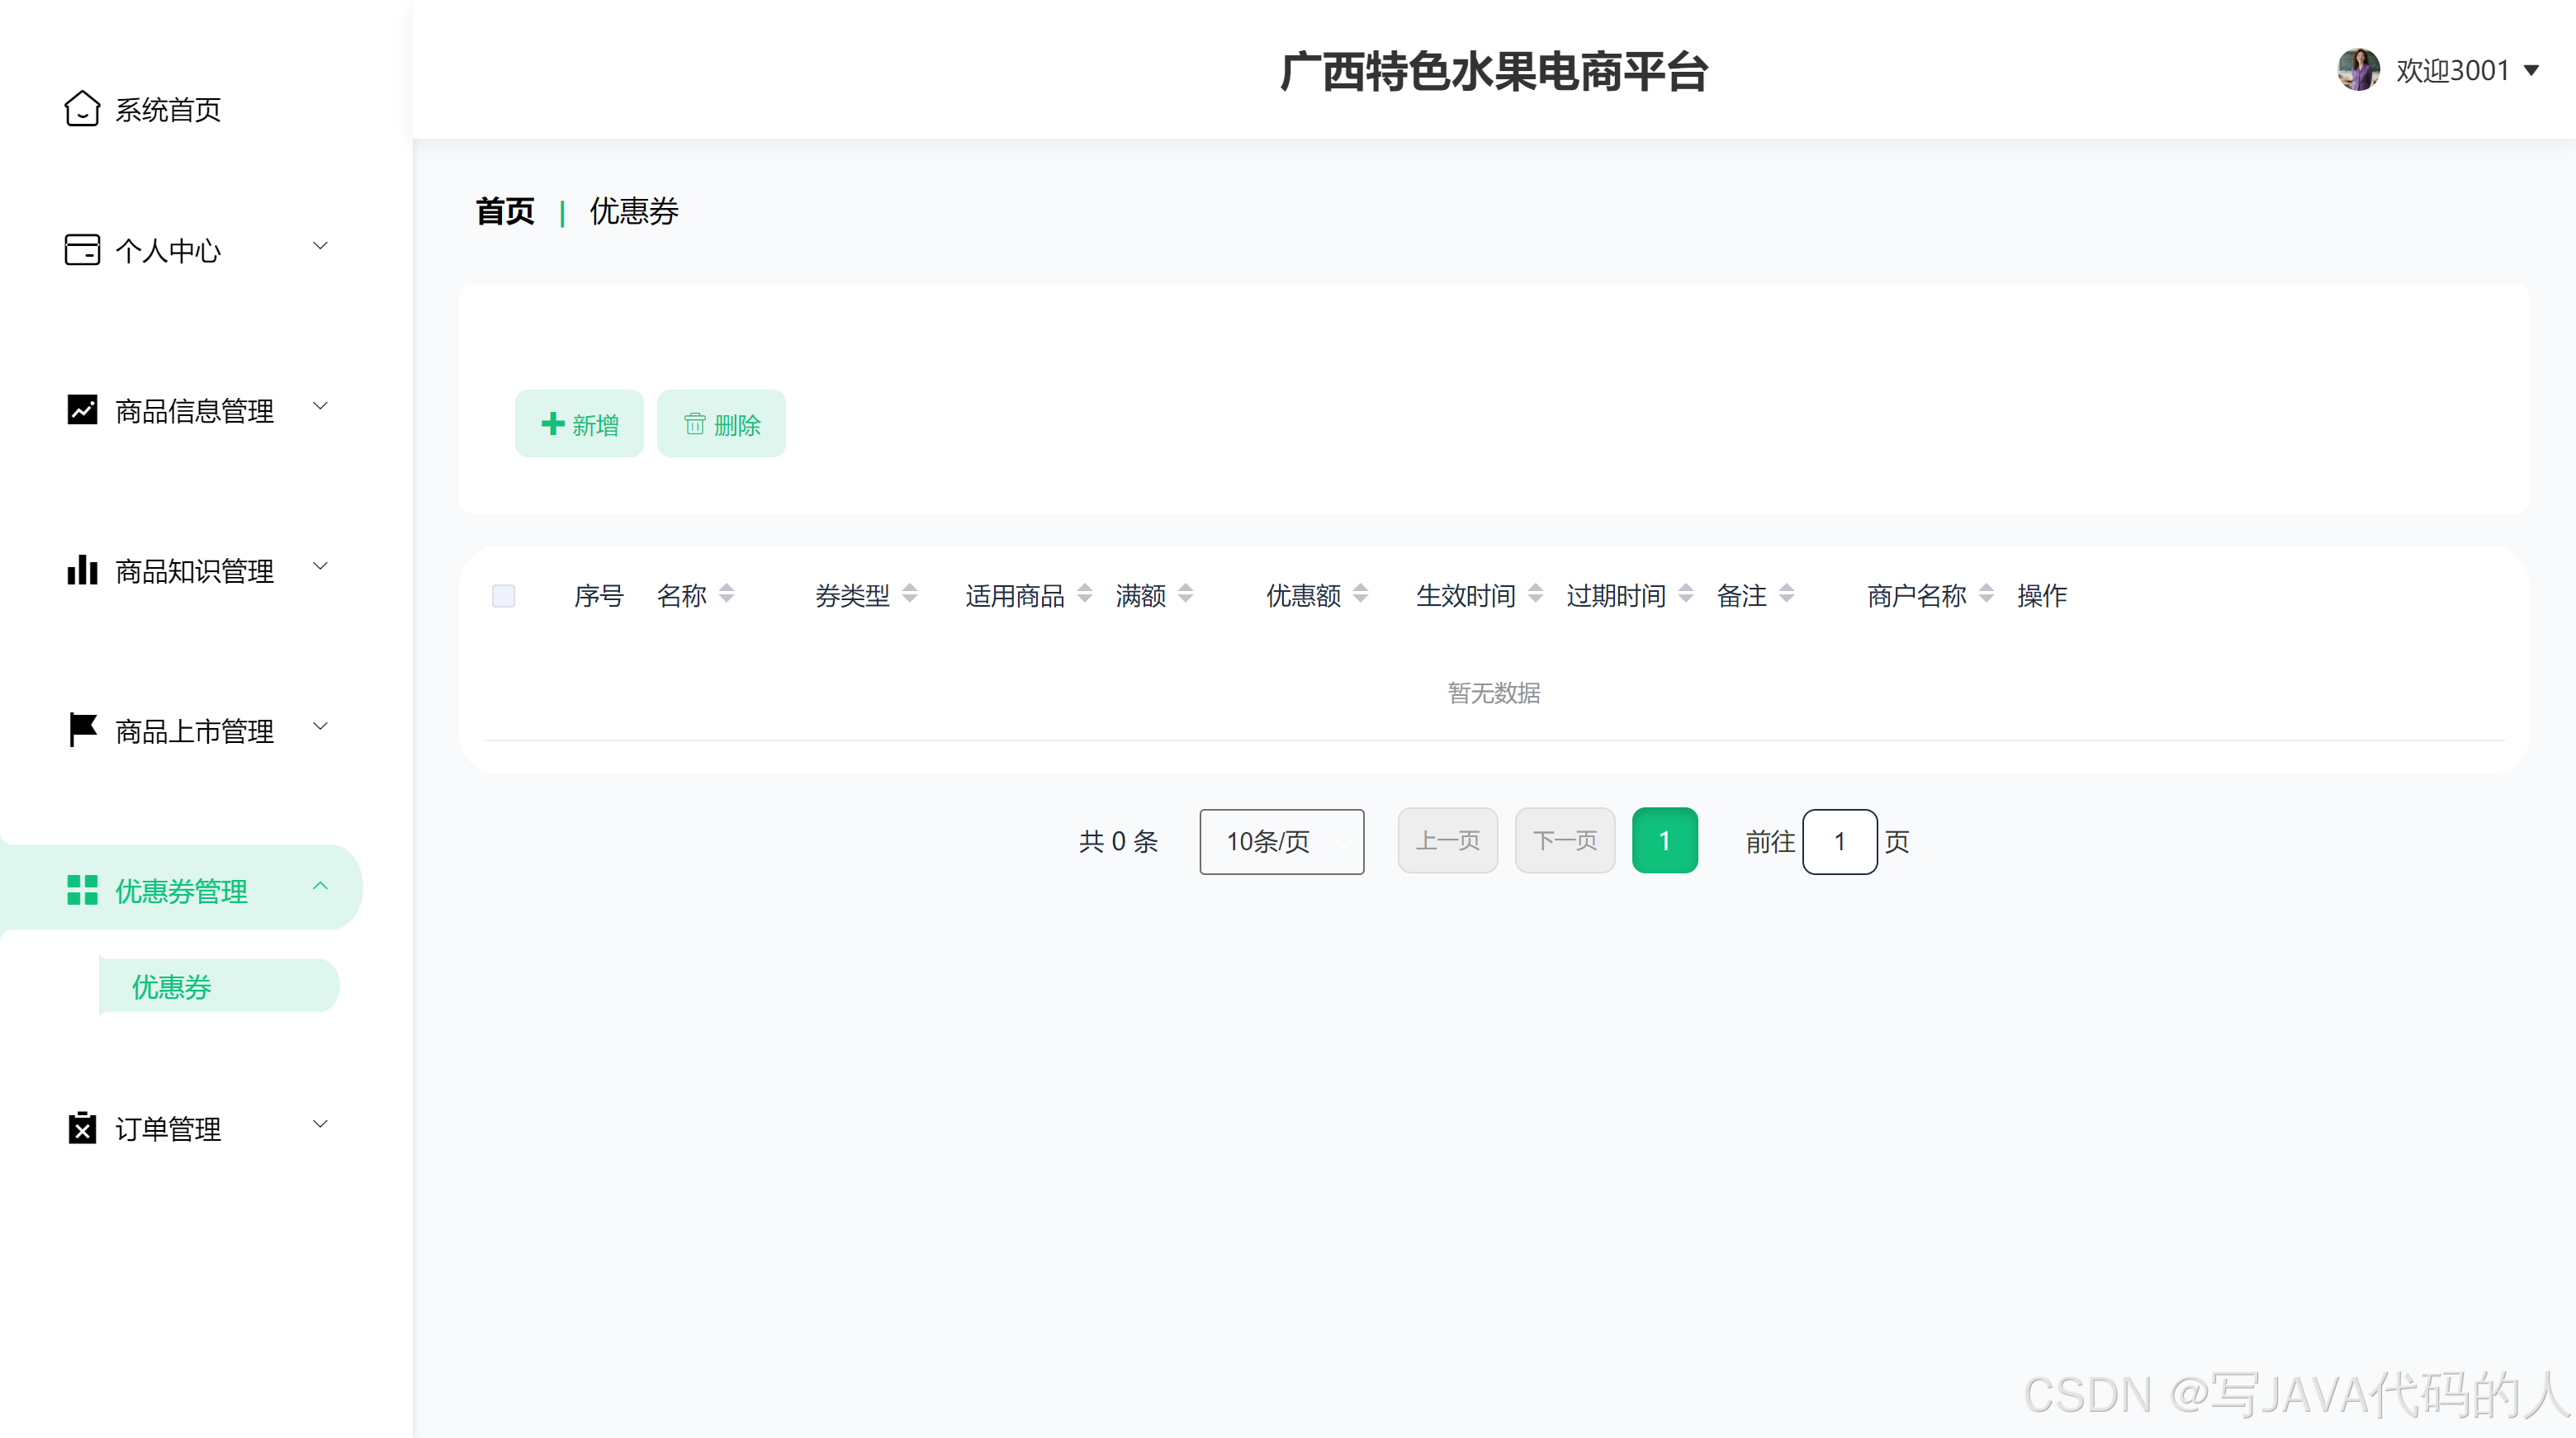This screenshot has width=2576, height=1438.
Task: Expand 订单管理 menu chevron
Action: pos(320,1124)
